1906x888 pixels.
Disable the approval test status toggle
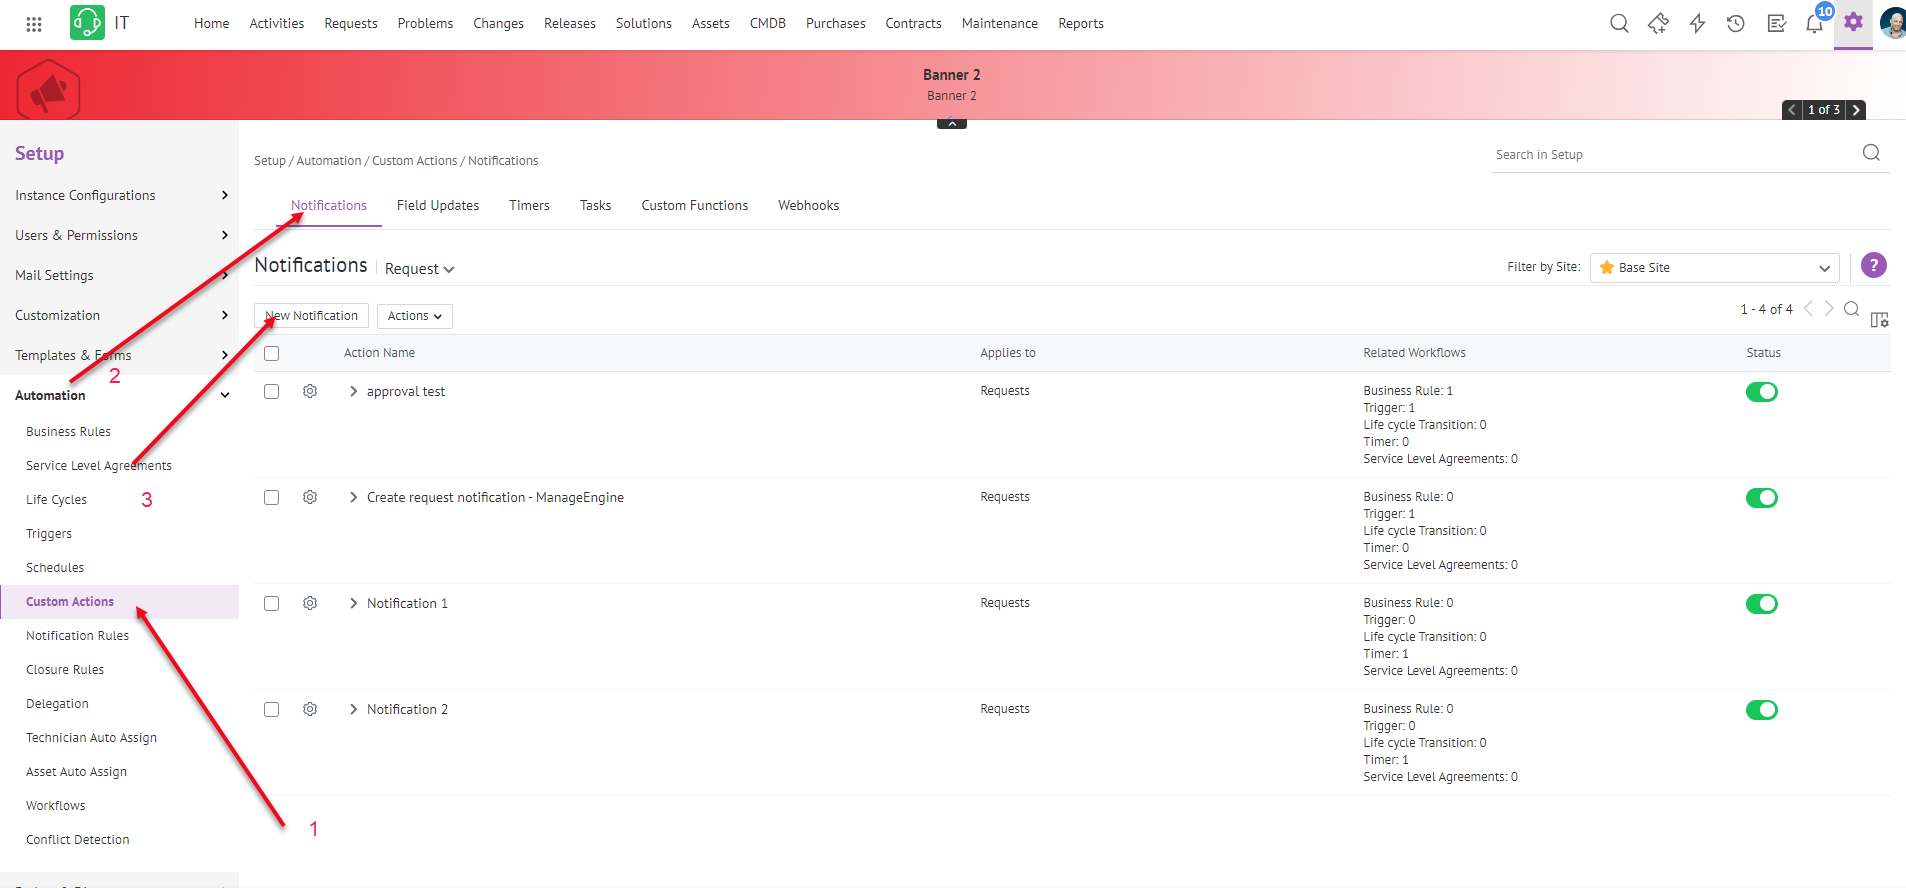(x=1761, y=392)
